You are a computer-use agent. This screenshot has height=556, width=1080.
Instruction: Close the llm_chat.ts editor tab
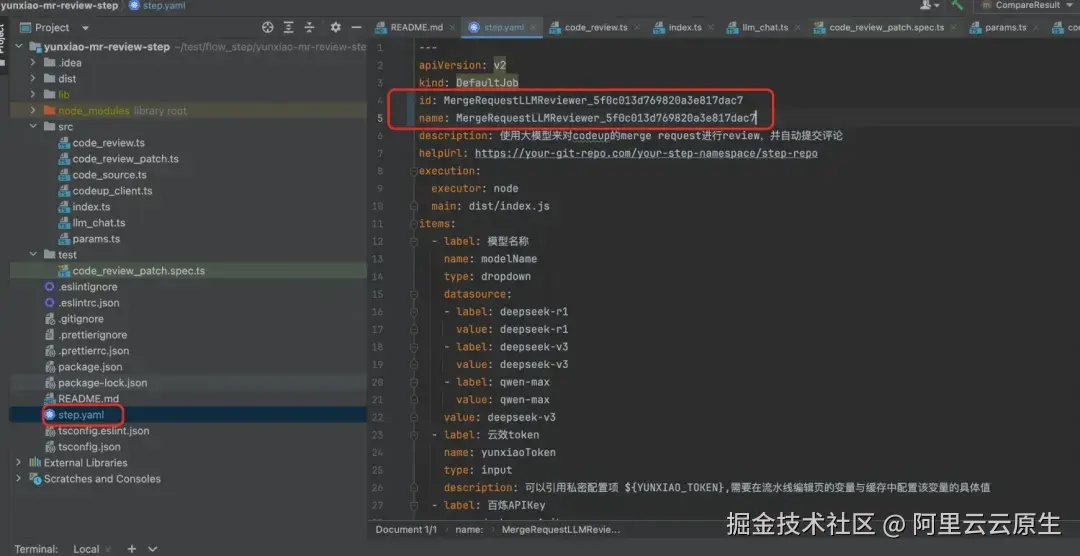pos(798,28)
